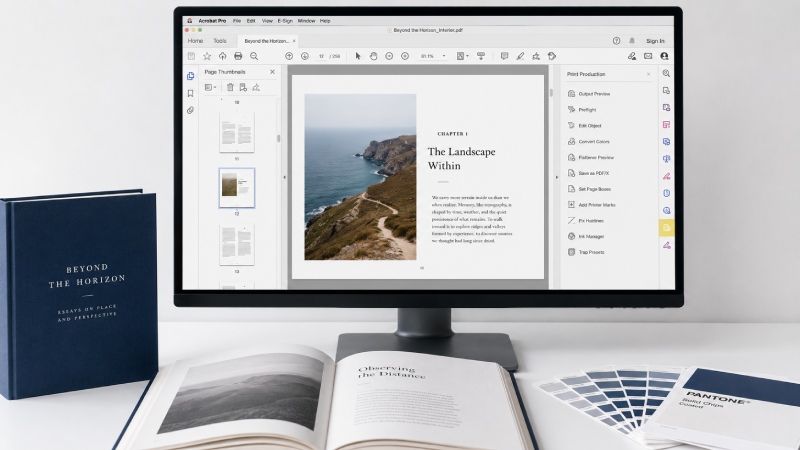Open the notifications bell
The image size is (800, 450).
tap(632, 41)
